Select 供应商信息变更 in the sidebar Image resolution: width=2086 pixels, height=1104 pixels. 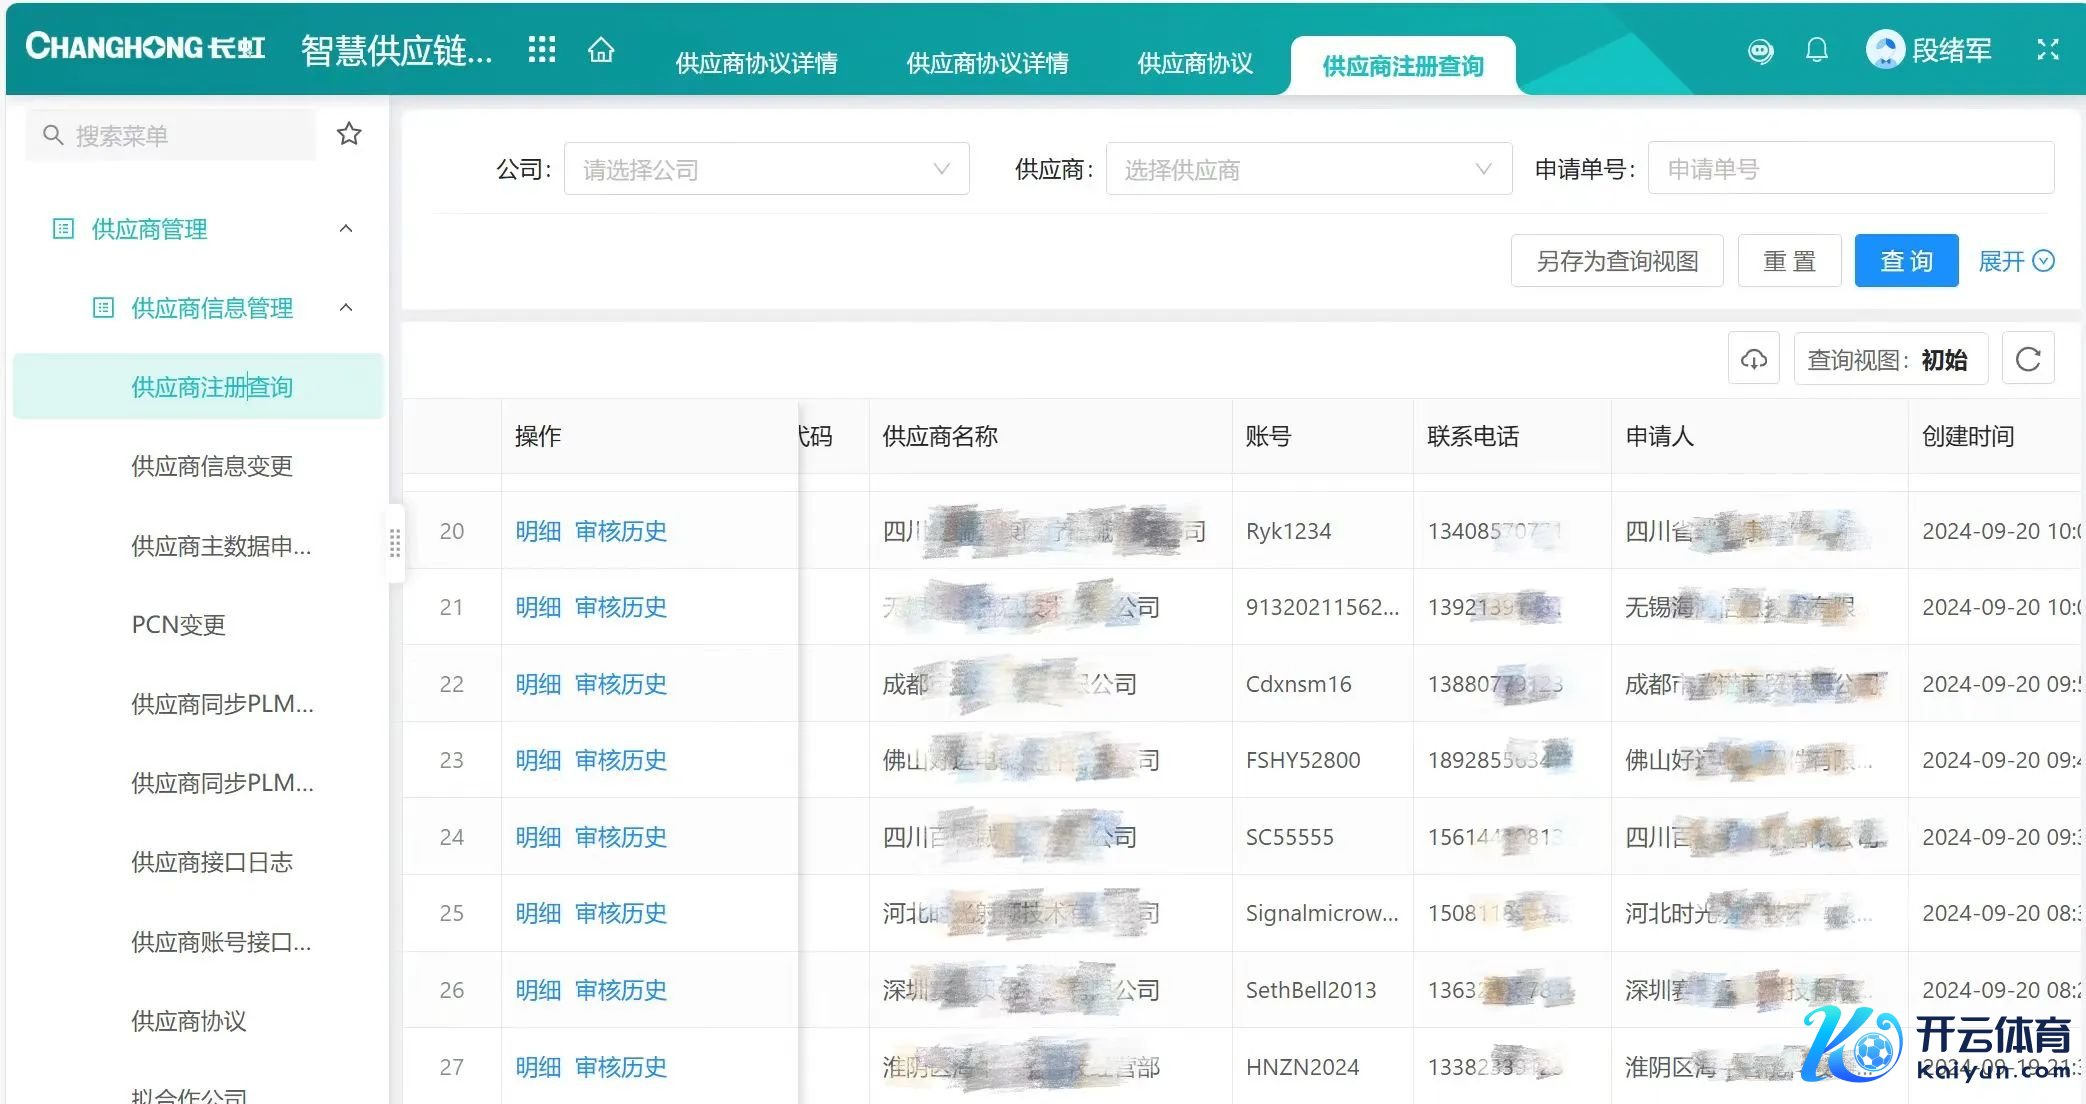point(212,466)
